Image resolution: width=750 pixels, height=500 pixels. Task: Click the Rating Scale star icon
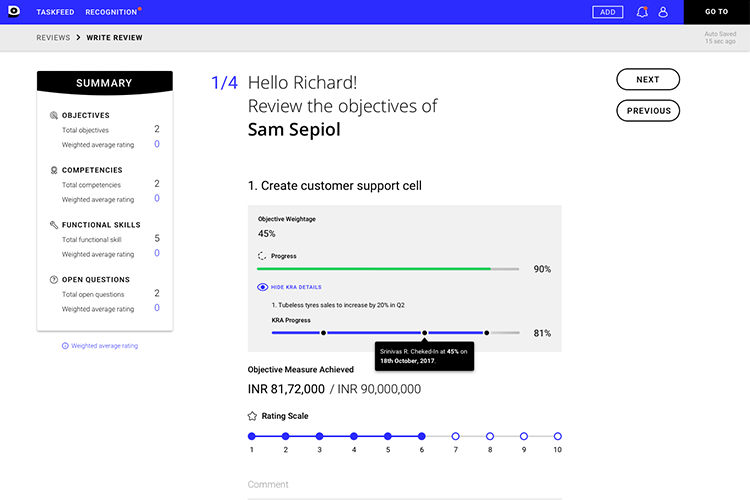252,416
